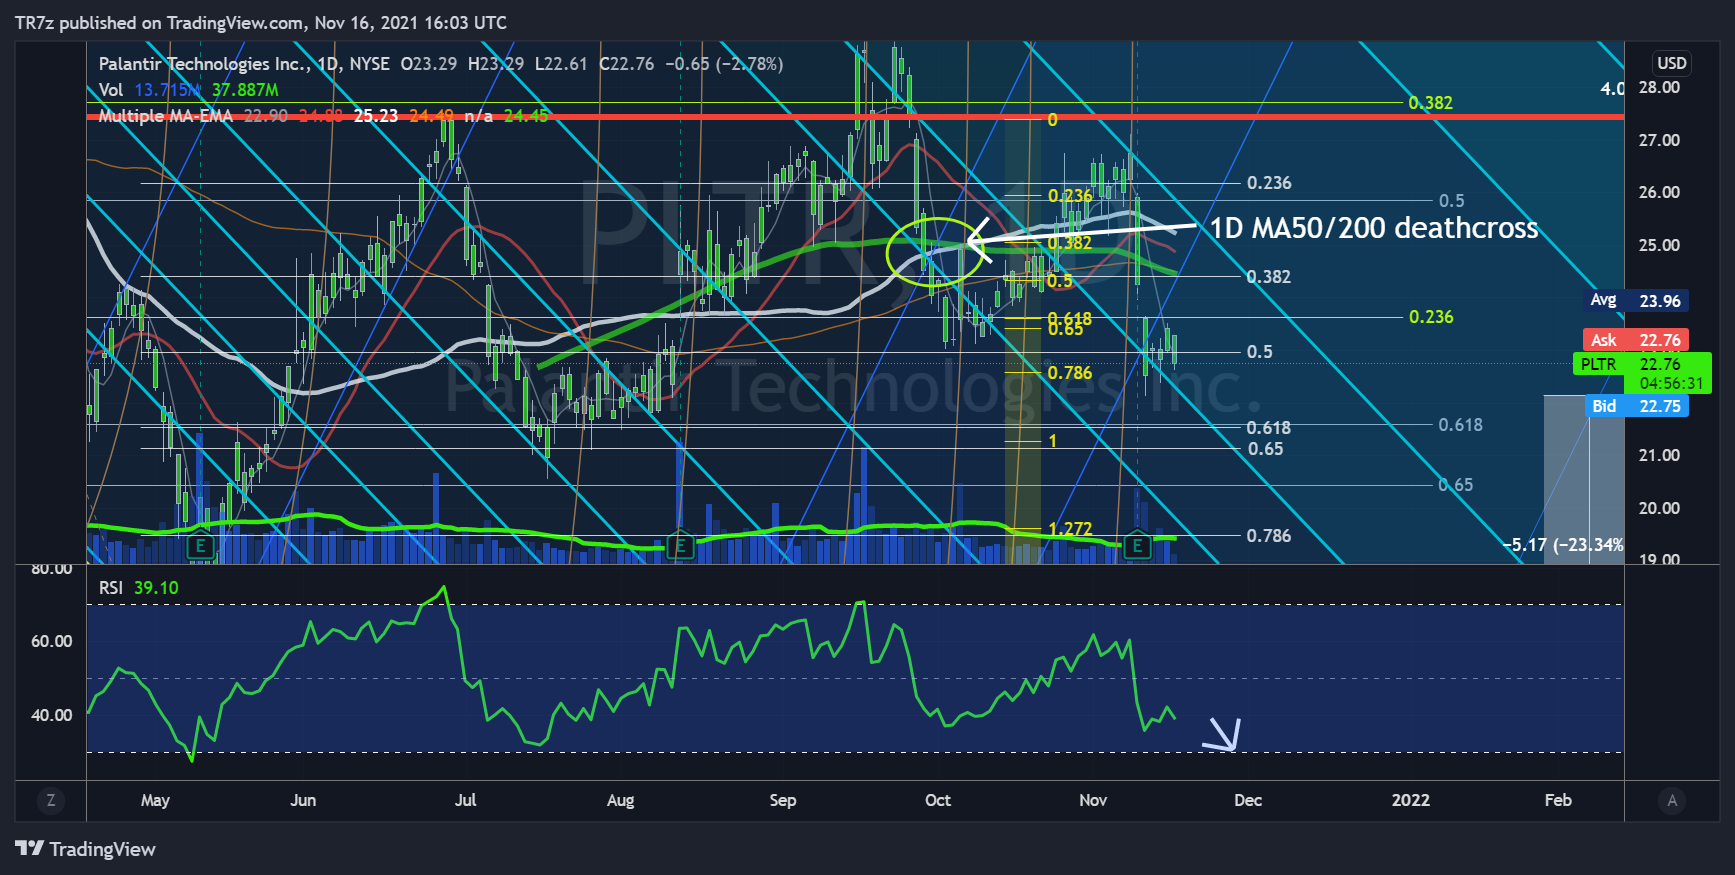Select the green 0.382 Fibonacci label near top
The width and height of the screenshot is (1735, 875).
pos(1430,103)
